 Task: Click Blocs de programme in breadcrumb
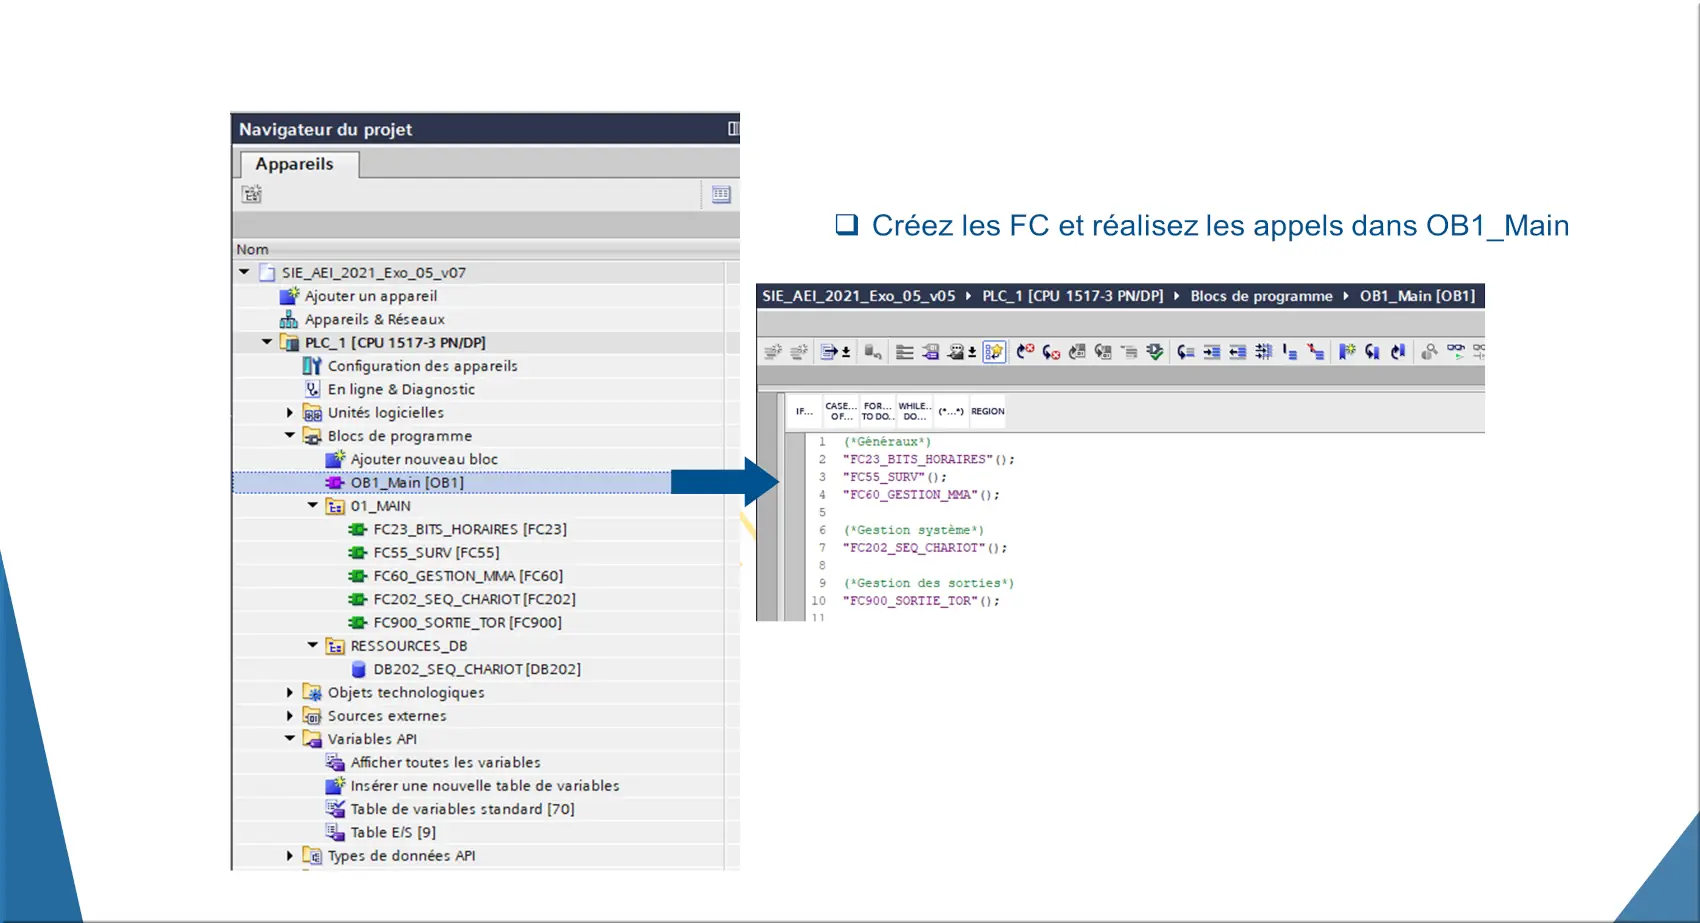[x=1261, y=296]
